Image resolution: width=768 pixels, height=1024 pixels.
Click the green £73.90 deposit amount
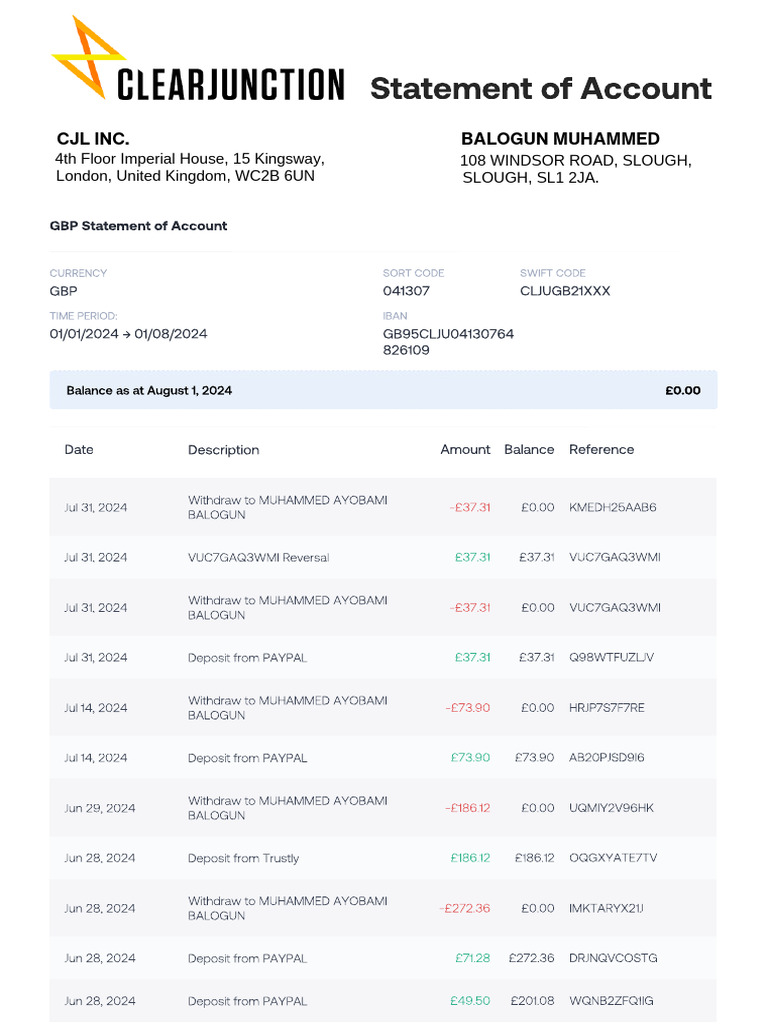coord(470,758)
